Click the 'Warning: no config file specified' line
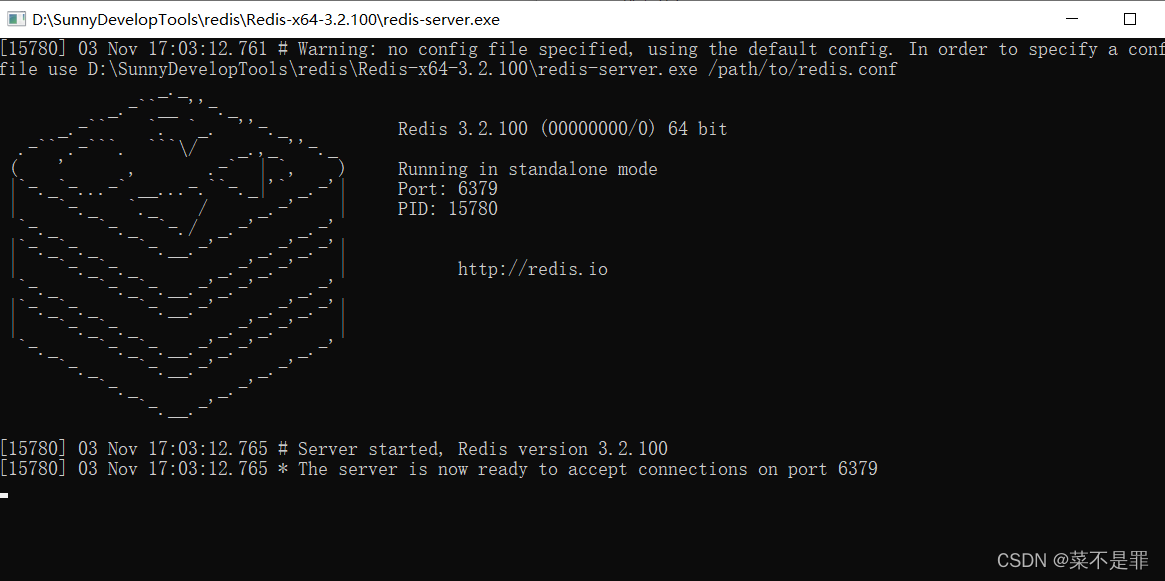The image size is (1165, 581). [582, 50]
